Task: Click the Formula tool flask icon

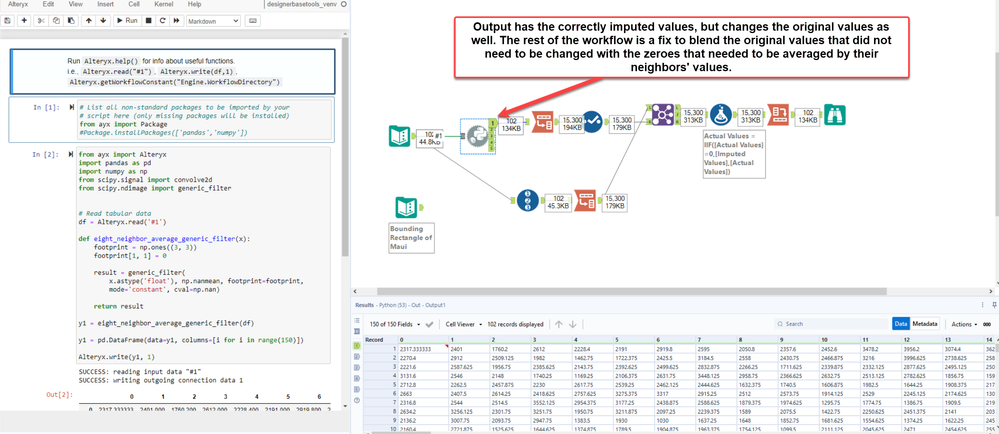Action: (722, 117)
